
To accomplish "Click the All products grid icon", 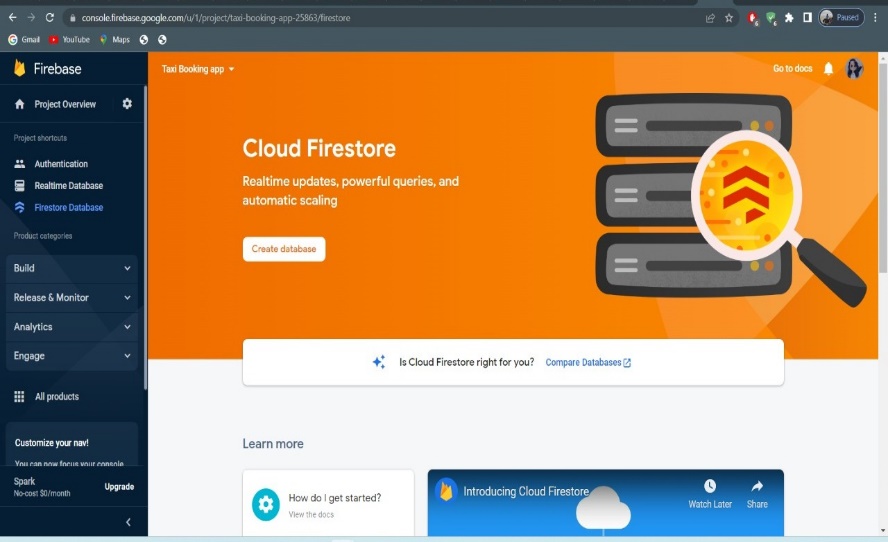I will pos(19,396).
